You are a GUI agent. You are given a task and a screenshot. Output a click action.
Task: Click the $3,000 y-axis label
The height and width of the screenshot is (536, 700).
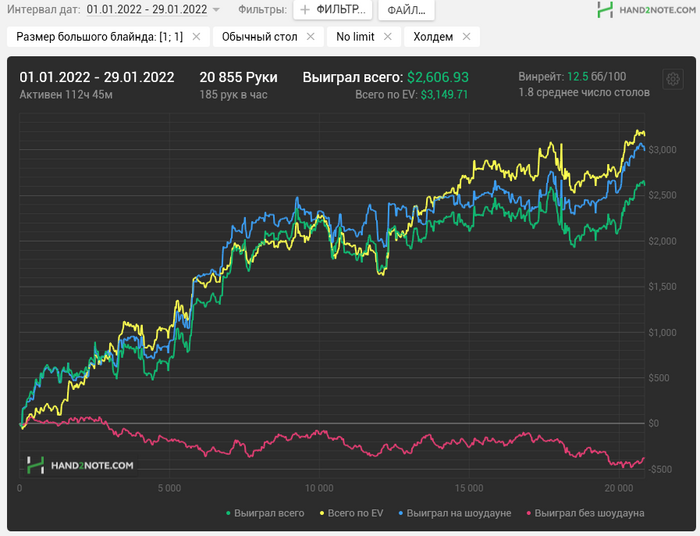pos(662,150)
